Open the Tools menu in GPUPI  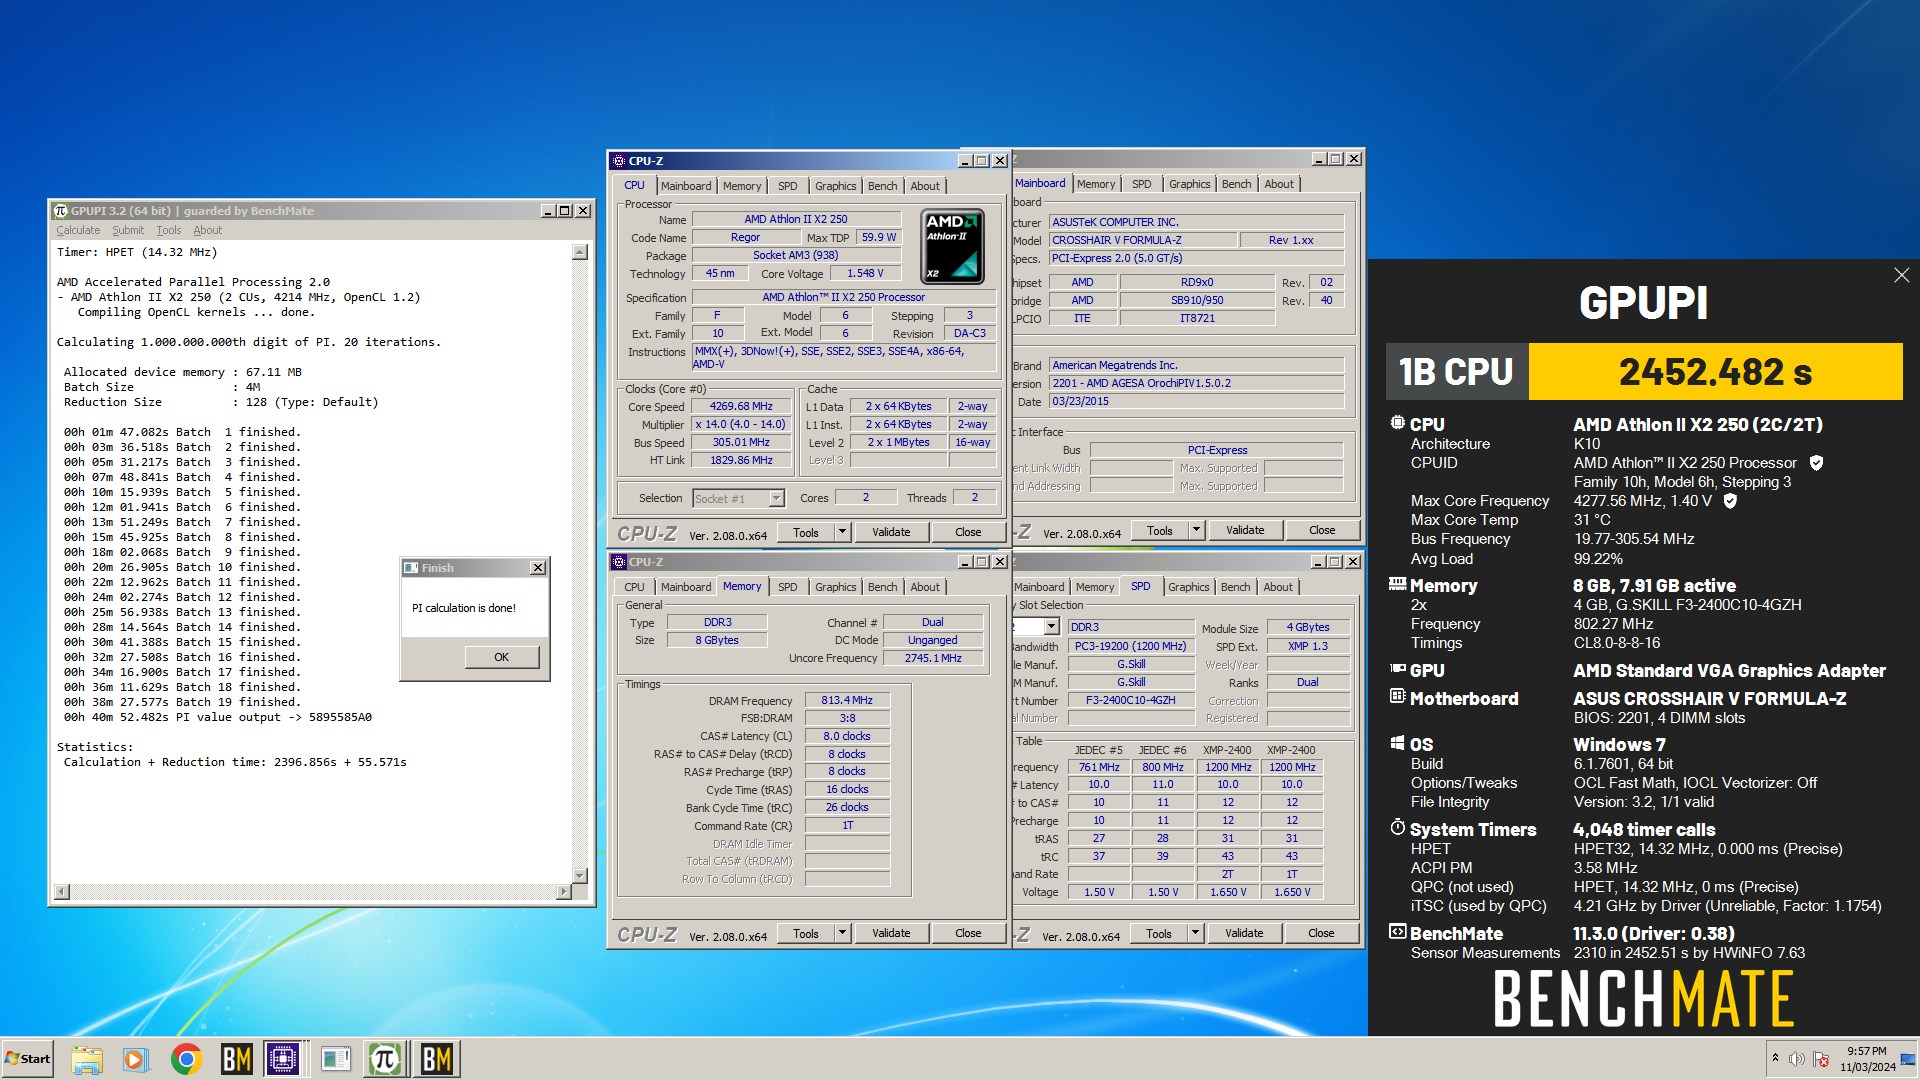click(x=169, y=230)
